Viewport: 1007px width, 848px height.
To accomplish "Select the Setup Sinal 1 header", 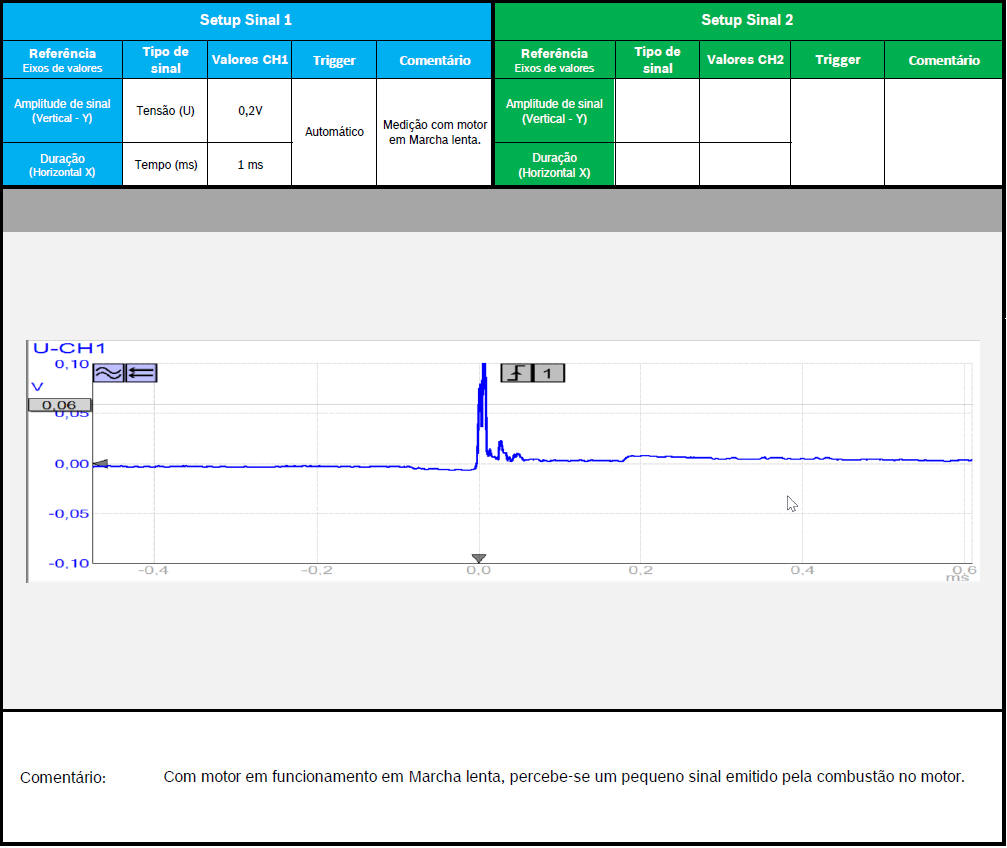I will (246, 20).
